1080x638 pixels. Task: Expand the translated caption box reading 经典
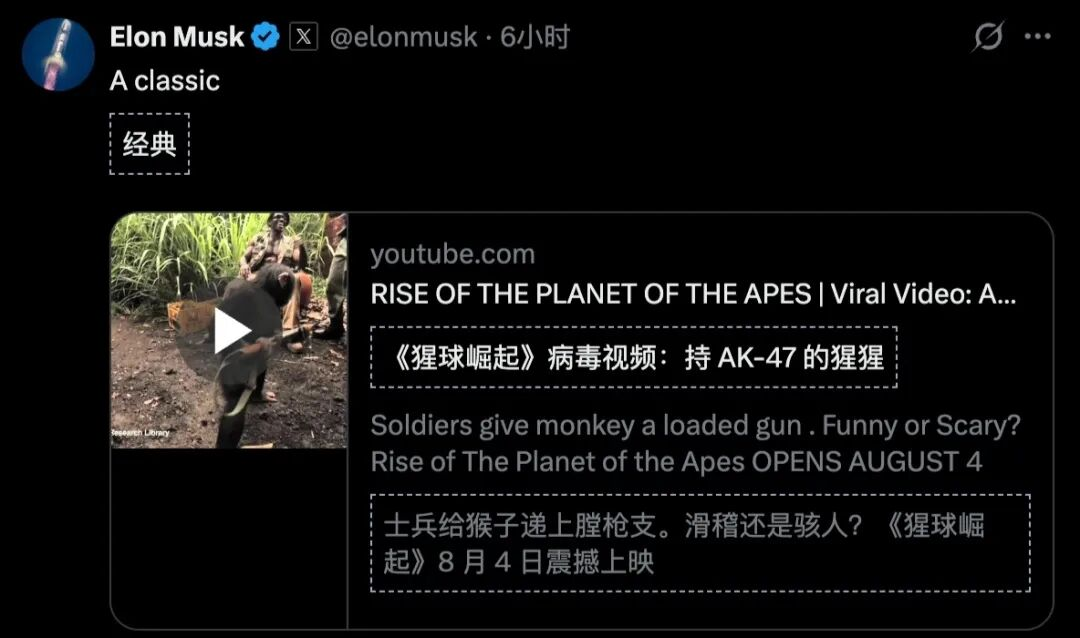148,143
